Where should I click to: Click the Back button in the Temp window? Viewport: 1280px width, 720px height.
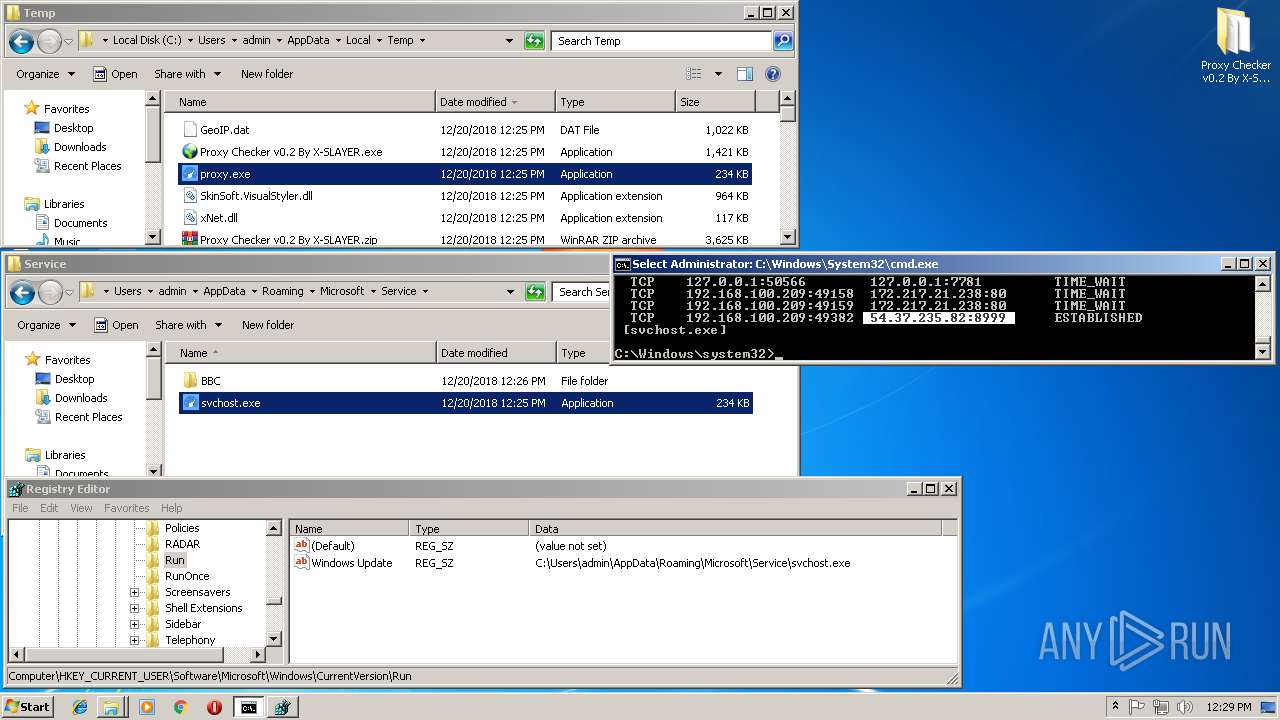pos(21,41)
